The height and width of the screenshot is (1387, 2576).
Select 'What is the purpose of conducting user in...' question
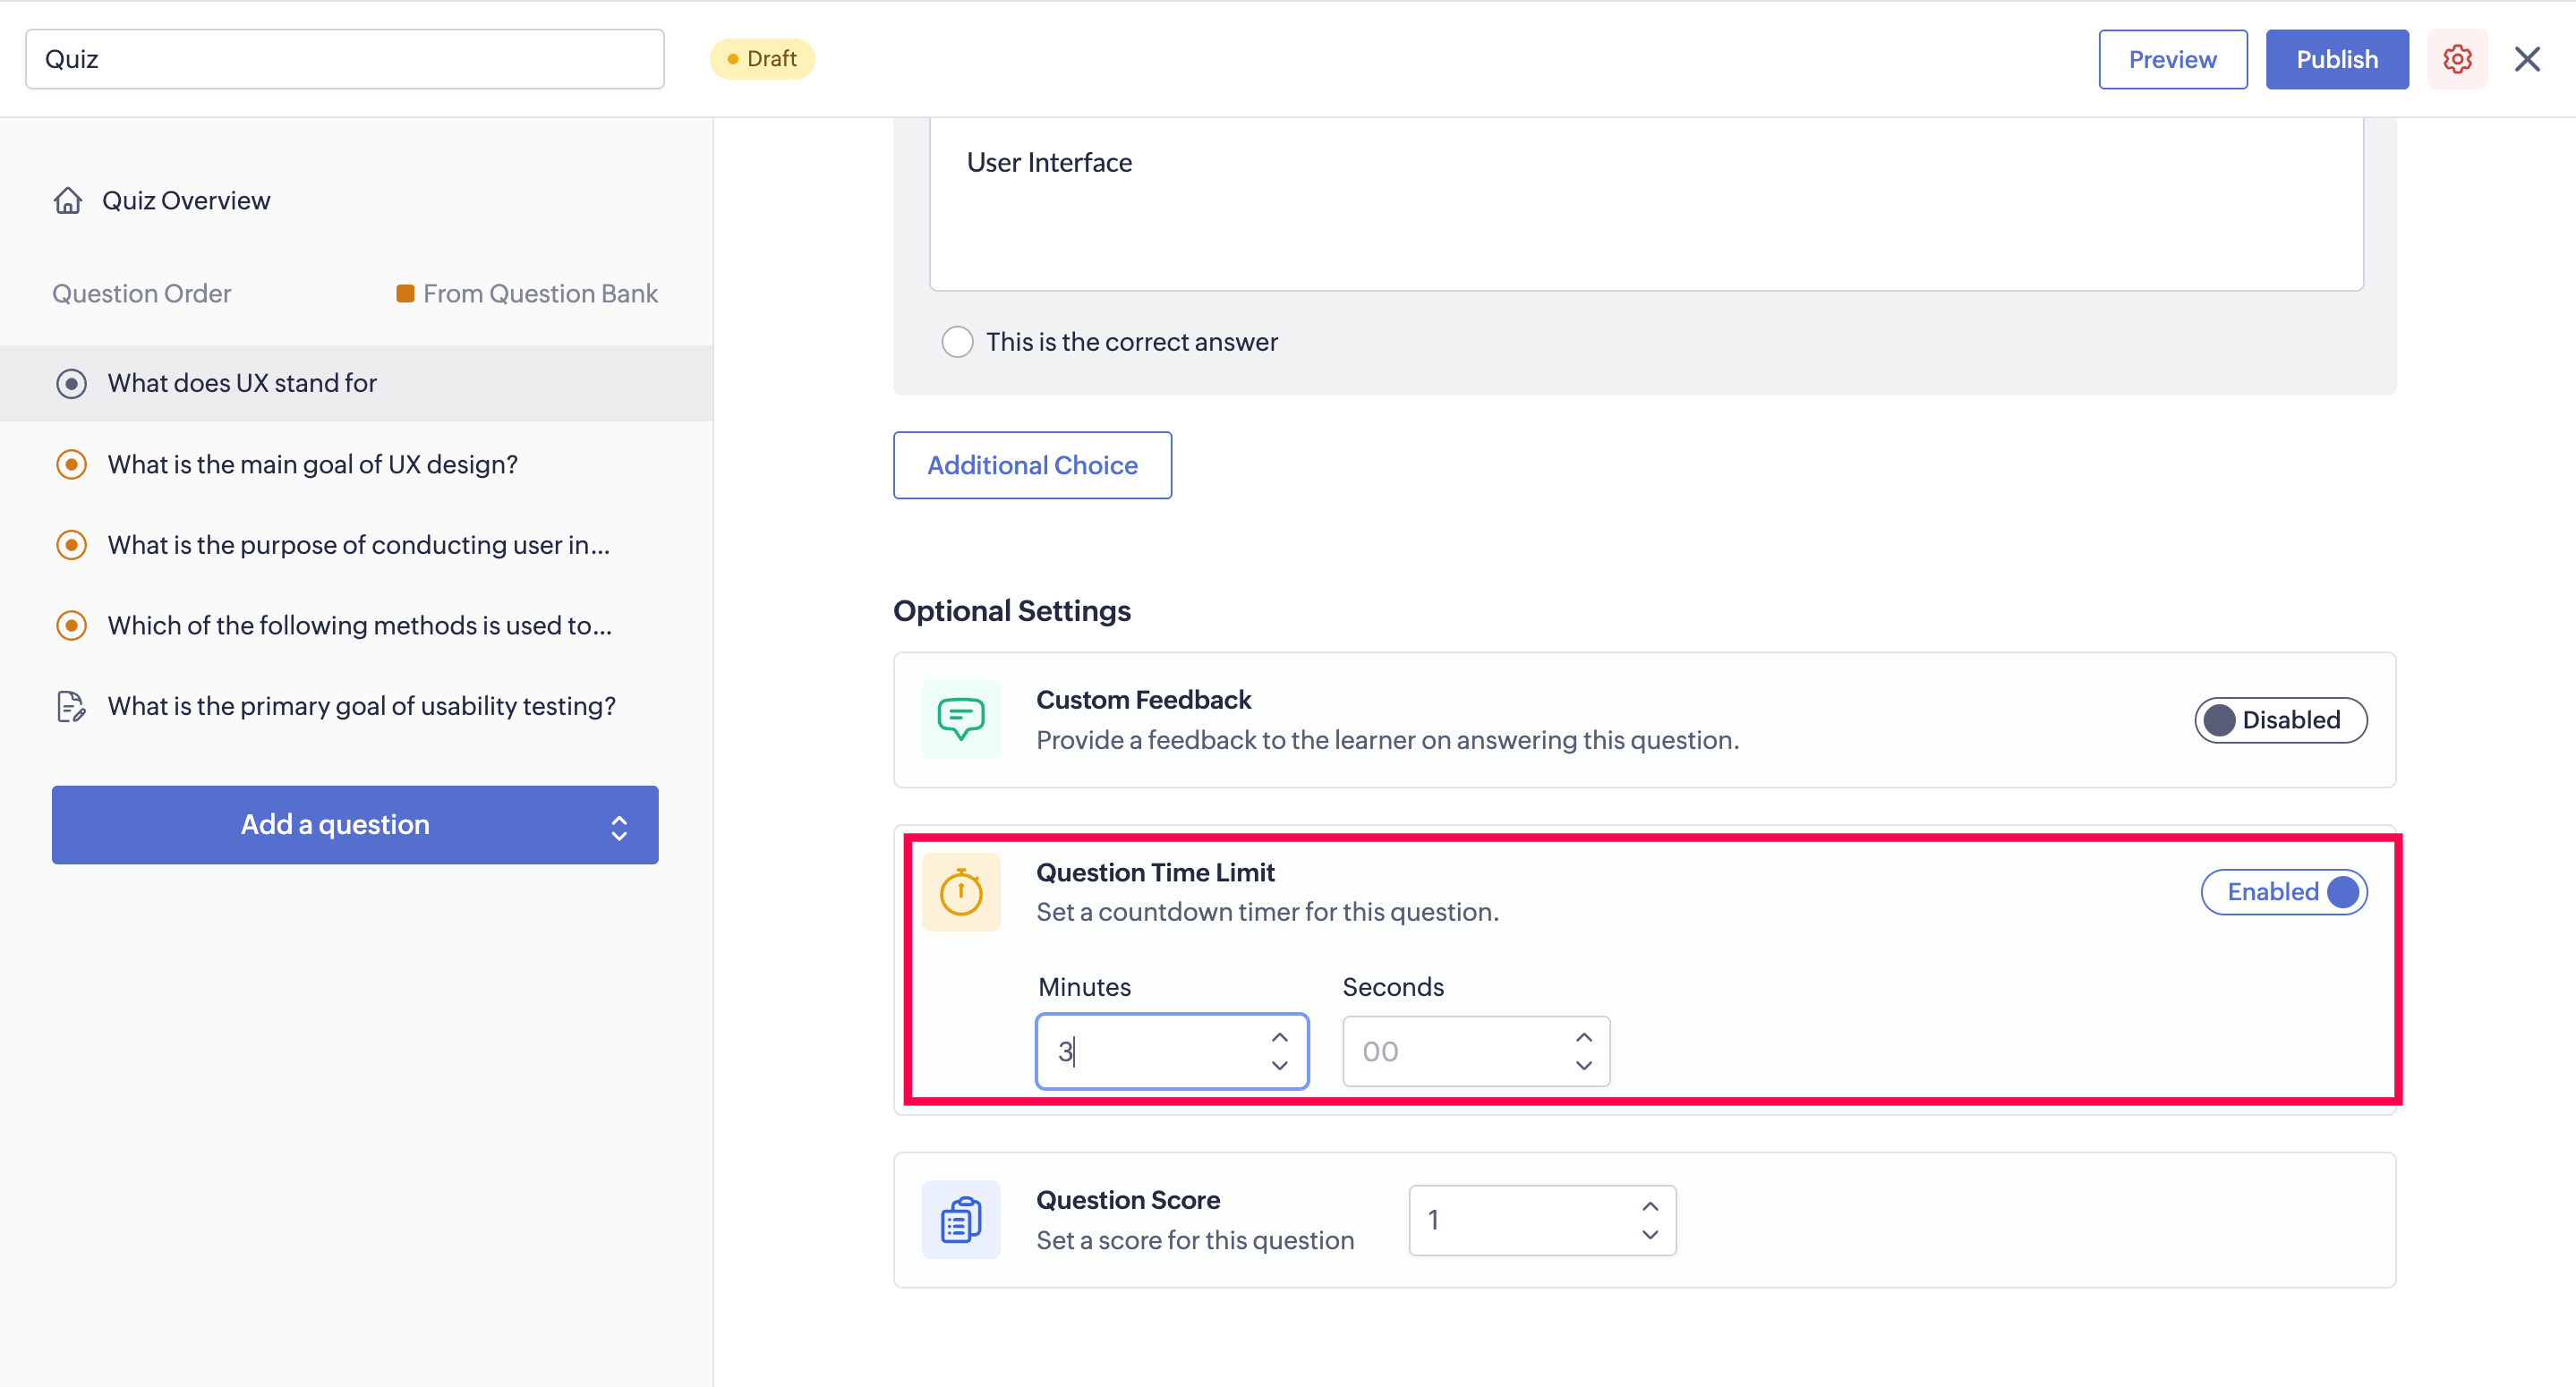[358, 545]
